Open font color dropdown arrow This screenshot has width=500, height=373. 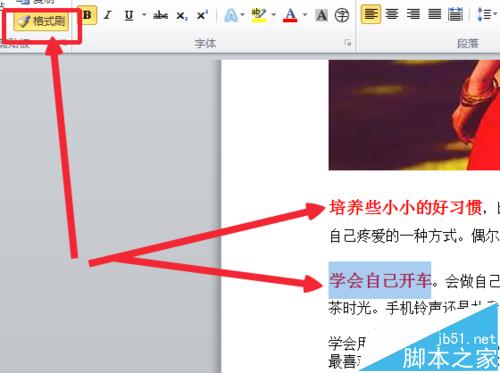click(305, 15)
